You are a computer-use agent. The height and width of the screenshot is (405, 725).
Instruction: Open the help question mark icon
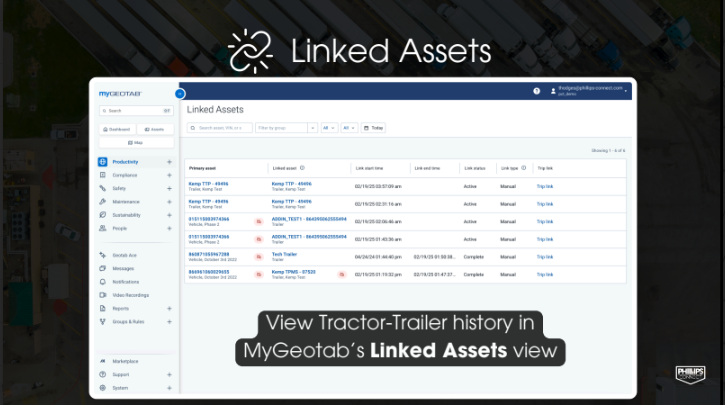coord(536,91)
